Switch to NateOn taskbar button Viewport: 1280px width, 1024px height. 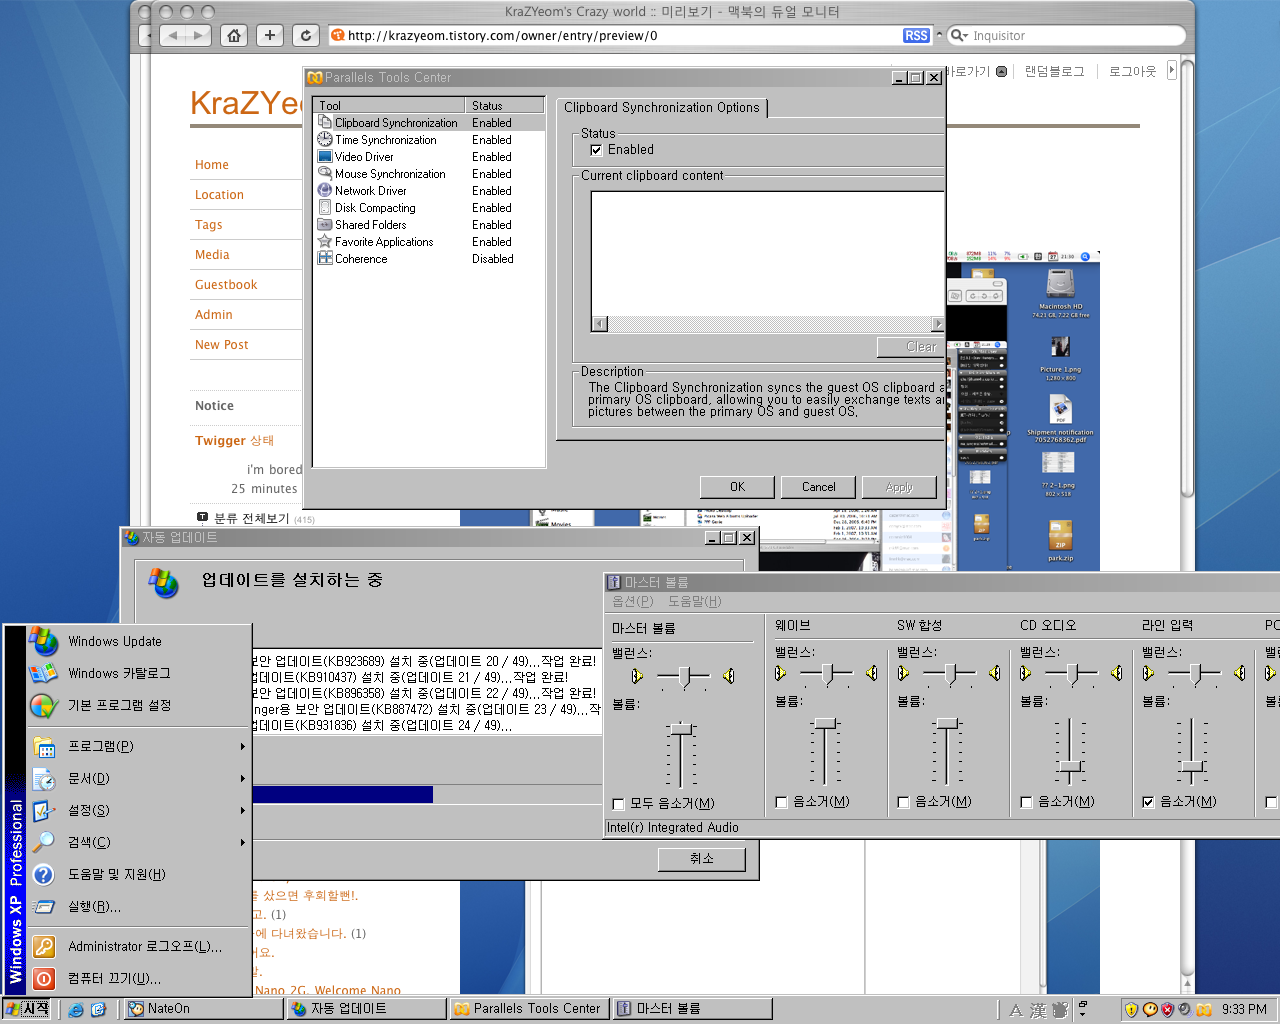[204, 1009]
